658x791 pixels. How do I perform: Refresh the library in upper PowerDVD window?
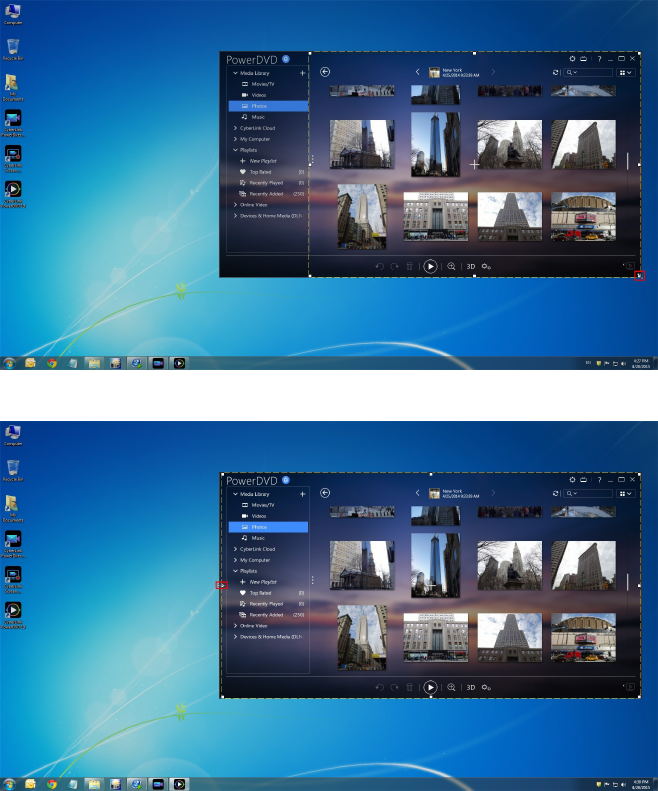pyautogui.click(x=555, y=72)
